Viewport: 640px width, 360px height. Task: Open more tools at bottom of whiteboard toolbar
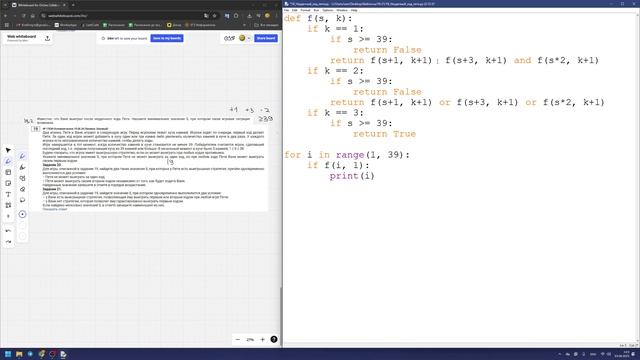(x=8, y=216)
